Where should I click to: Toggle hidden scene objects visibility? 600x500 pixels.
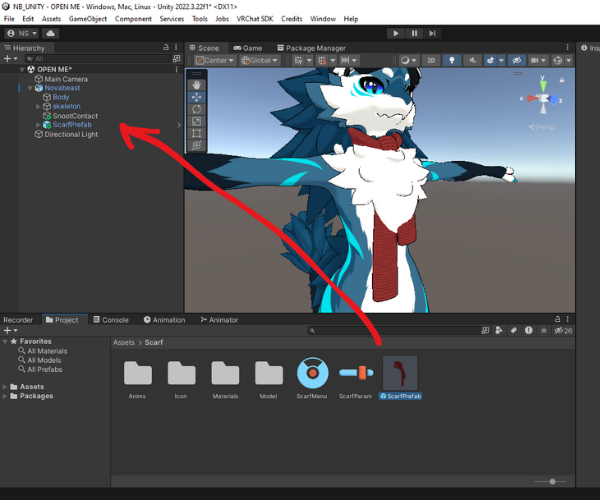coord(517,60)
